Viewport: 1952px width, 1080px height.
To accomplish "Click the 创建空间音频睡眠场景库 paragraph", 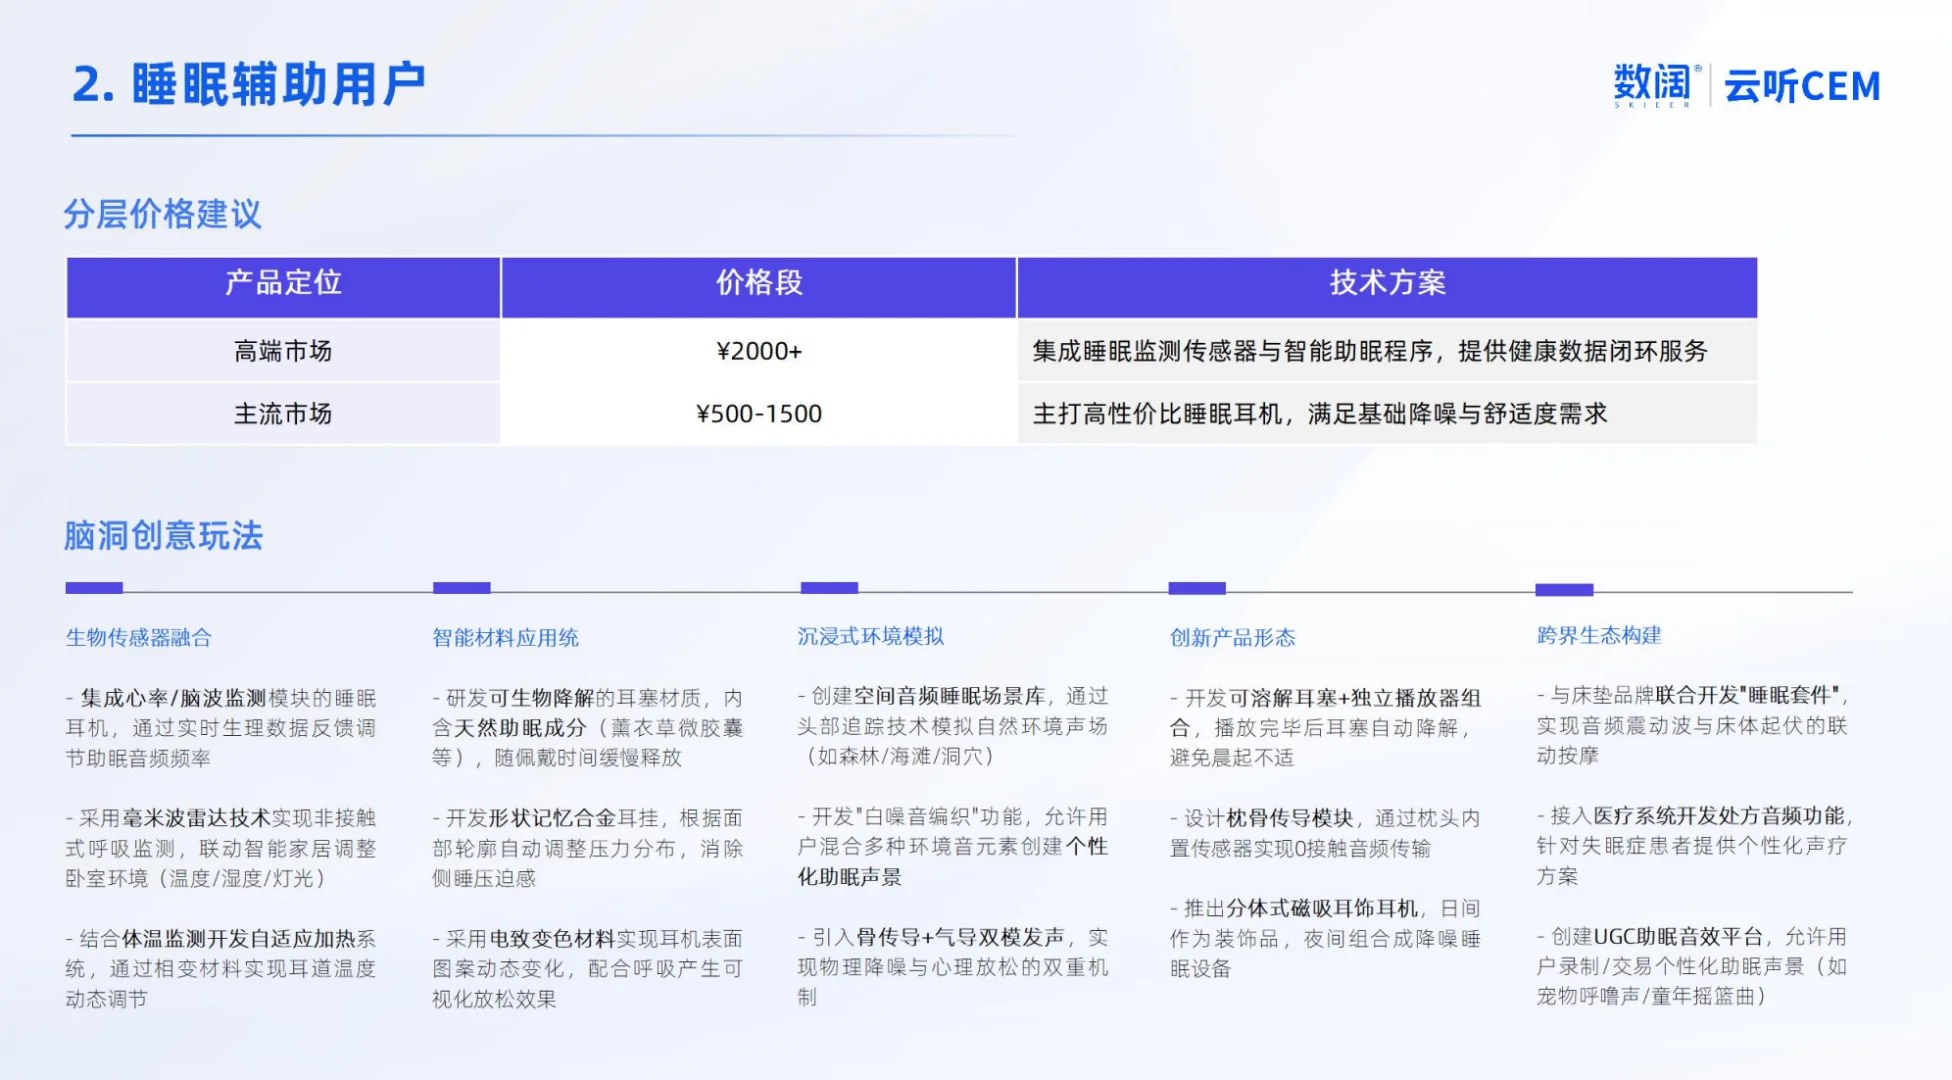I will point(953,726).
